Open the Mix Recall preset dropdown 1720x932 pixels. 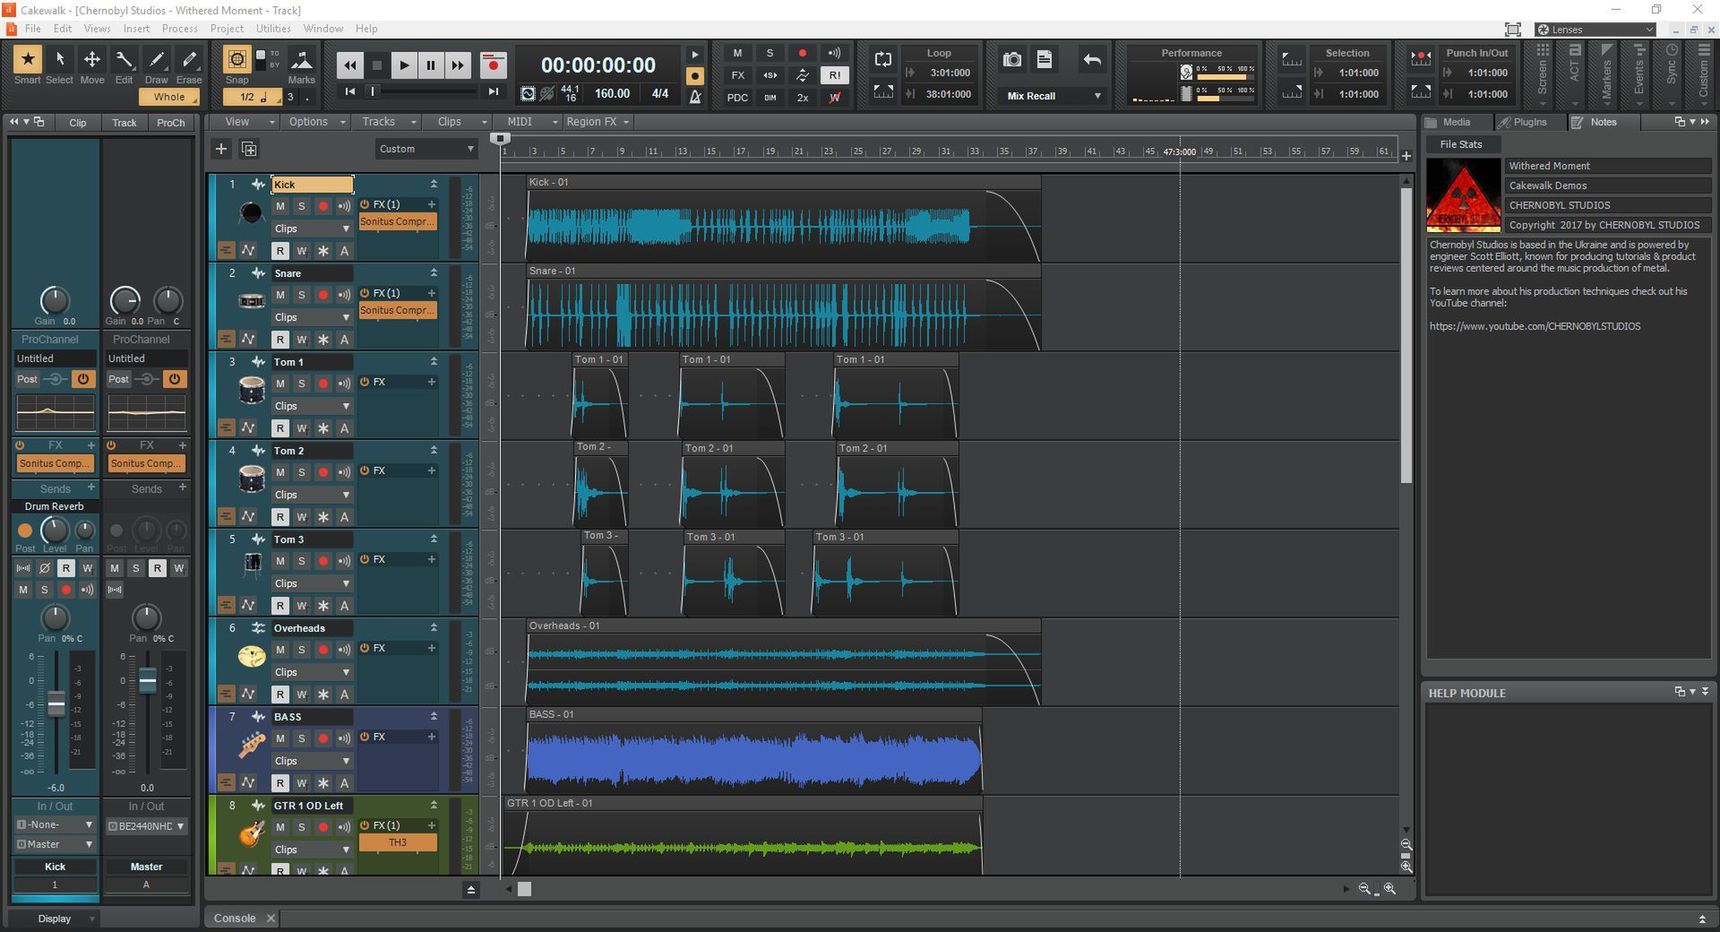pos(1053,96)
